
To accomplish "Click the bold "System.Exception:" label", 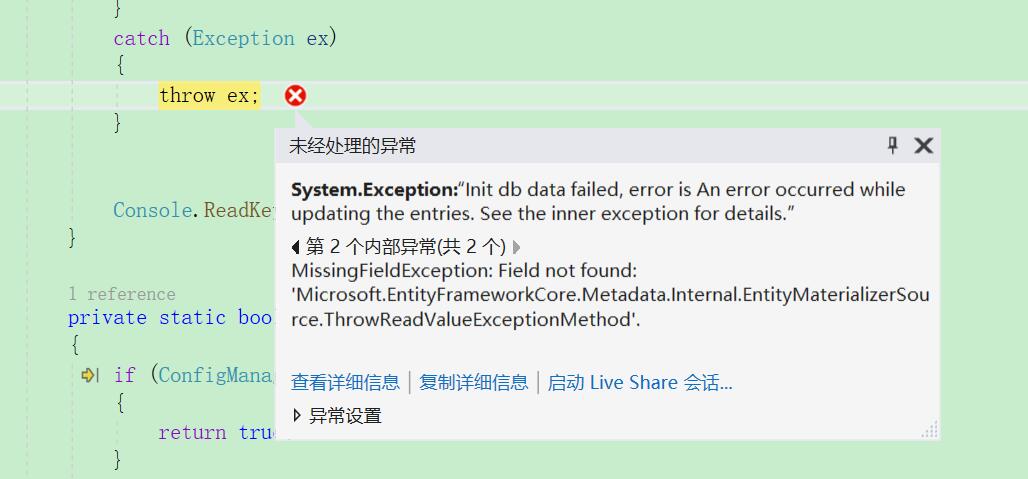I will click(x=373, y=190).
